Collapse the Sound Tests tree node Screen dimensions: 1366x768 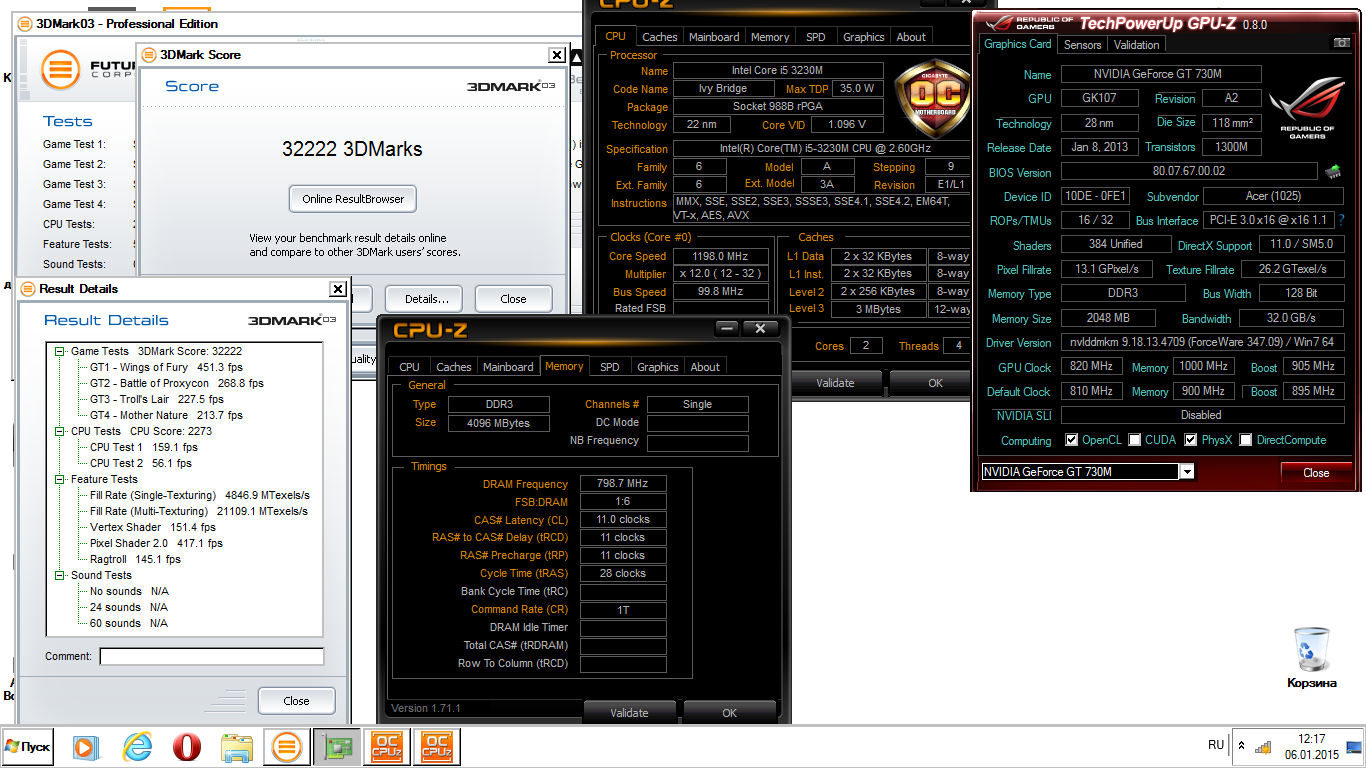tap(61, 576)
